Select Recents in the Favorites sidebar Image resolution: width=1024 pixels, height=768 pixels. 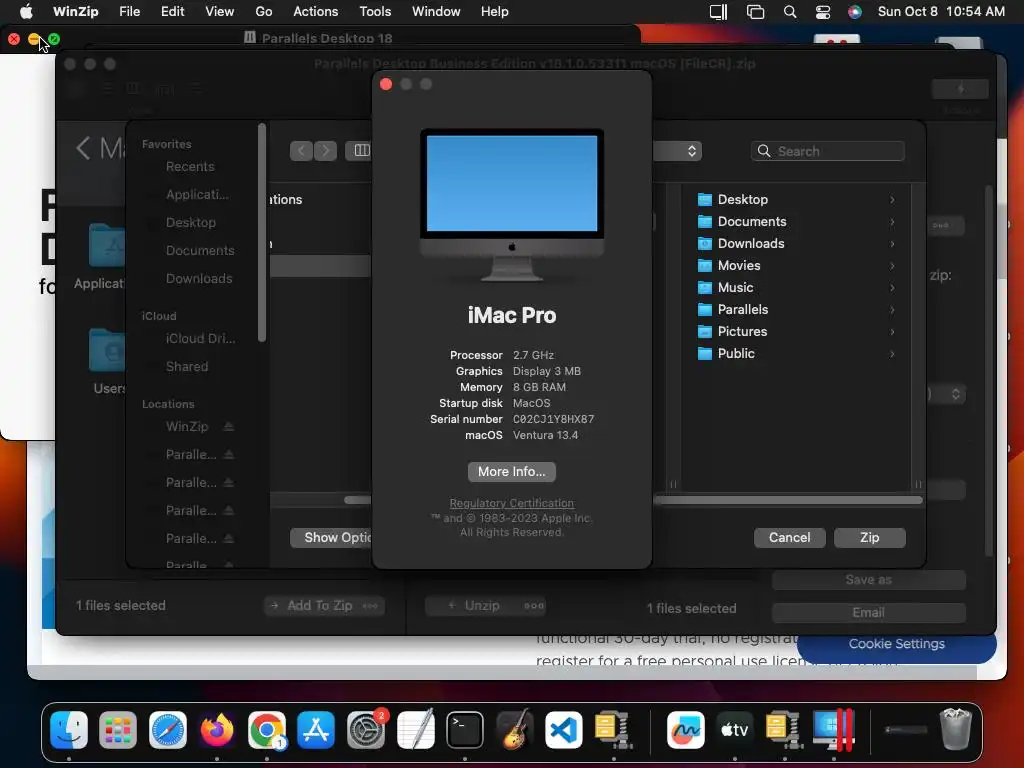click(189, 167)
